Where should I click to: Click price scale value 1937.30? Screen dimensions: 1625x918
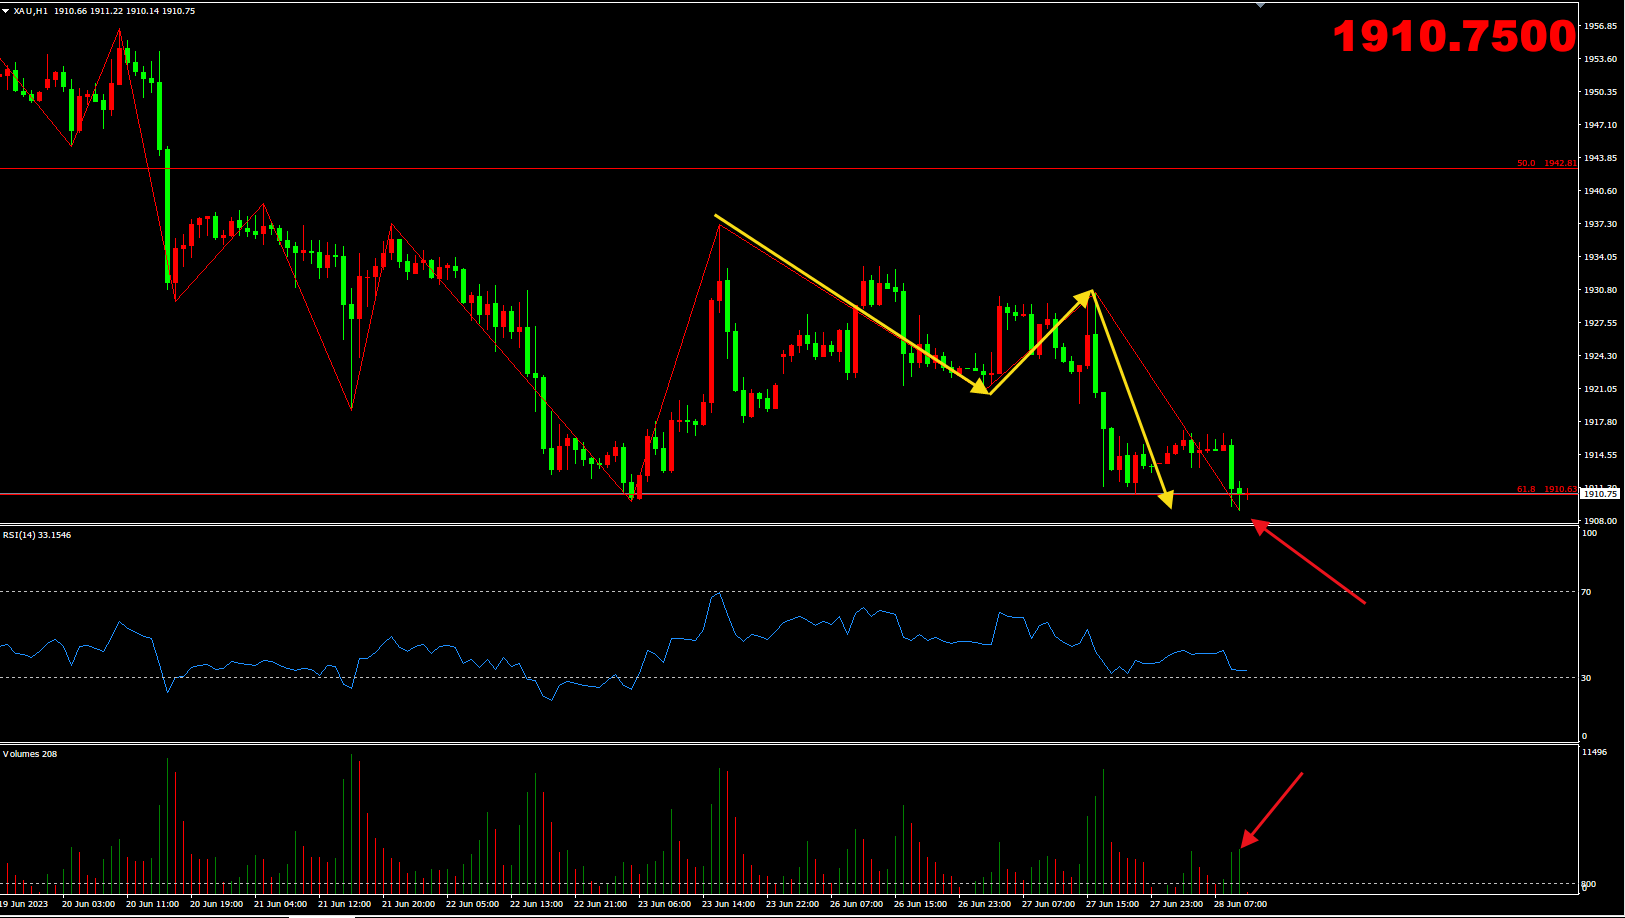pos(1600,224)
